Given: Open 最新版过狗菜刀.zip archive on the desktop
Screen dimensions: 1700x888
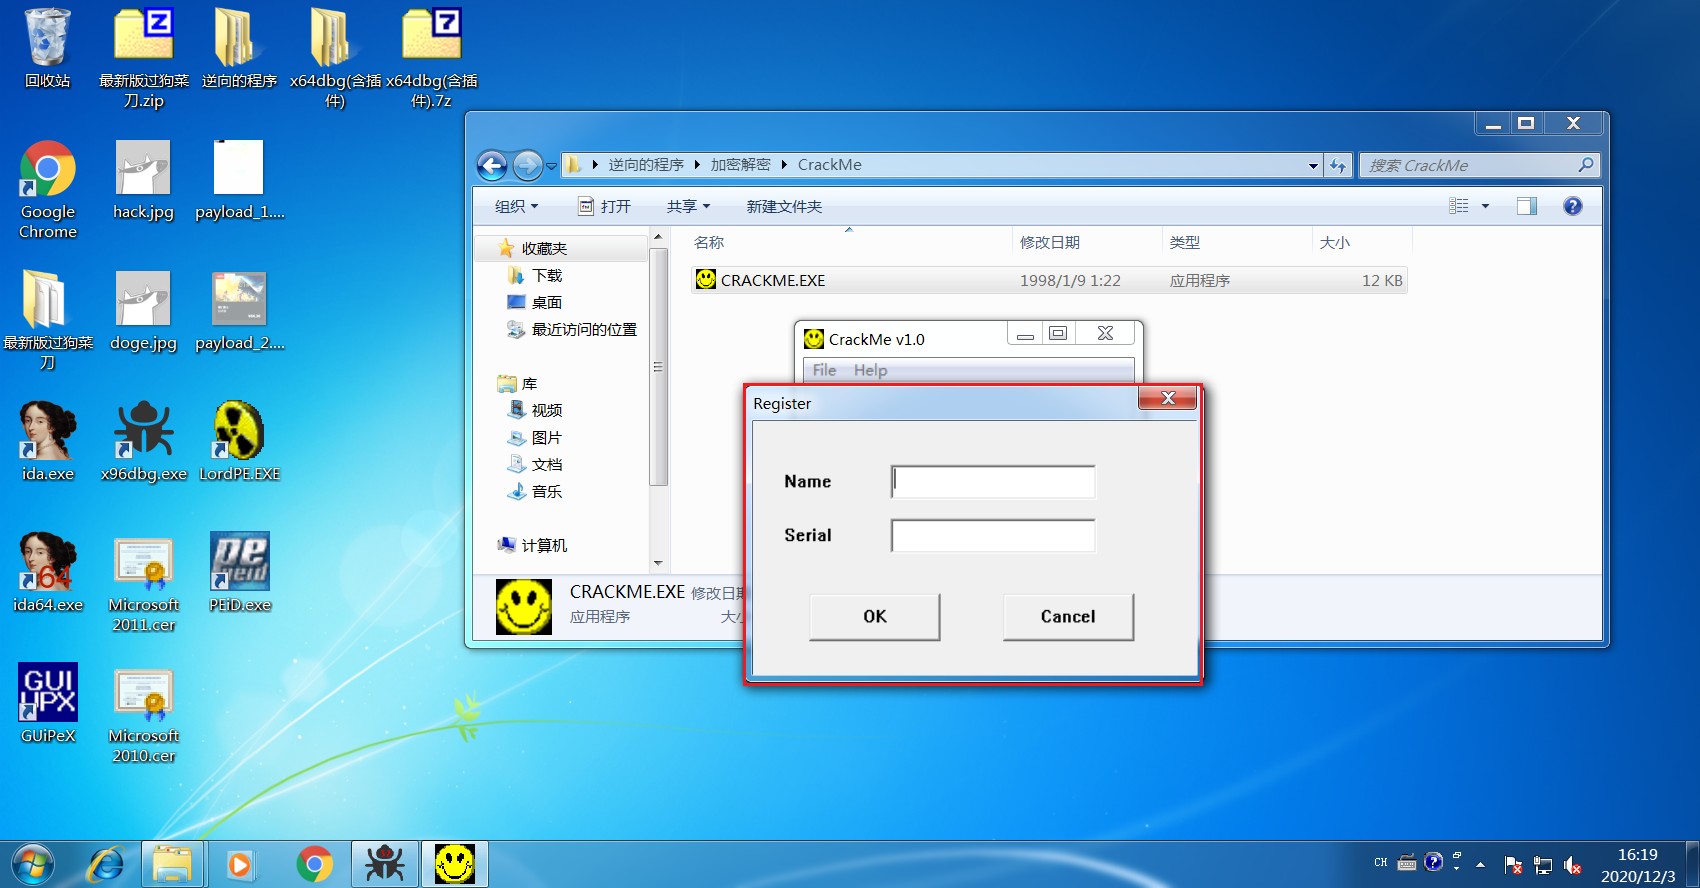Looking at the screenshot, I should (144, 58).
